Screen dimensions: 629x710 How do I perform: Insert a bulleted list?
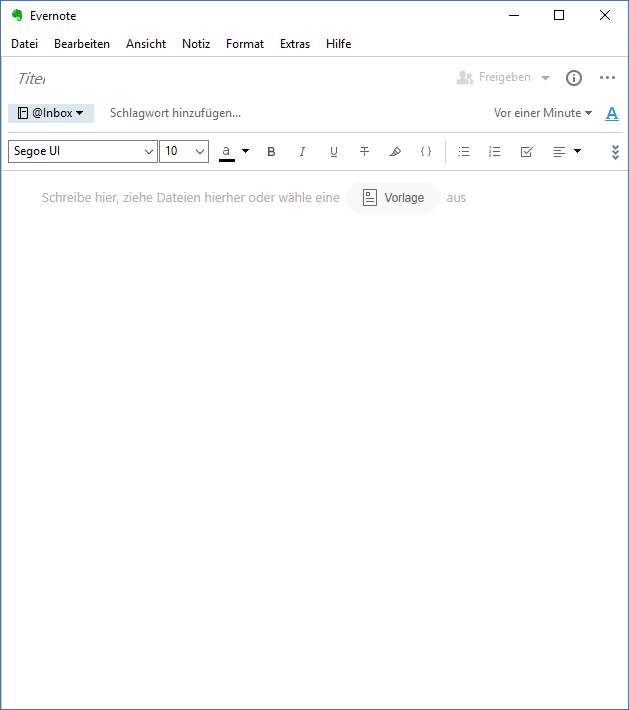click(x=464, y=152)
